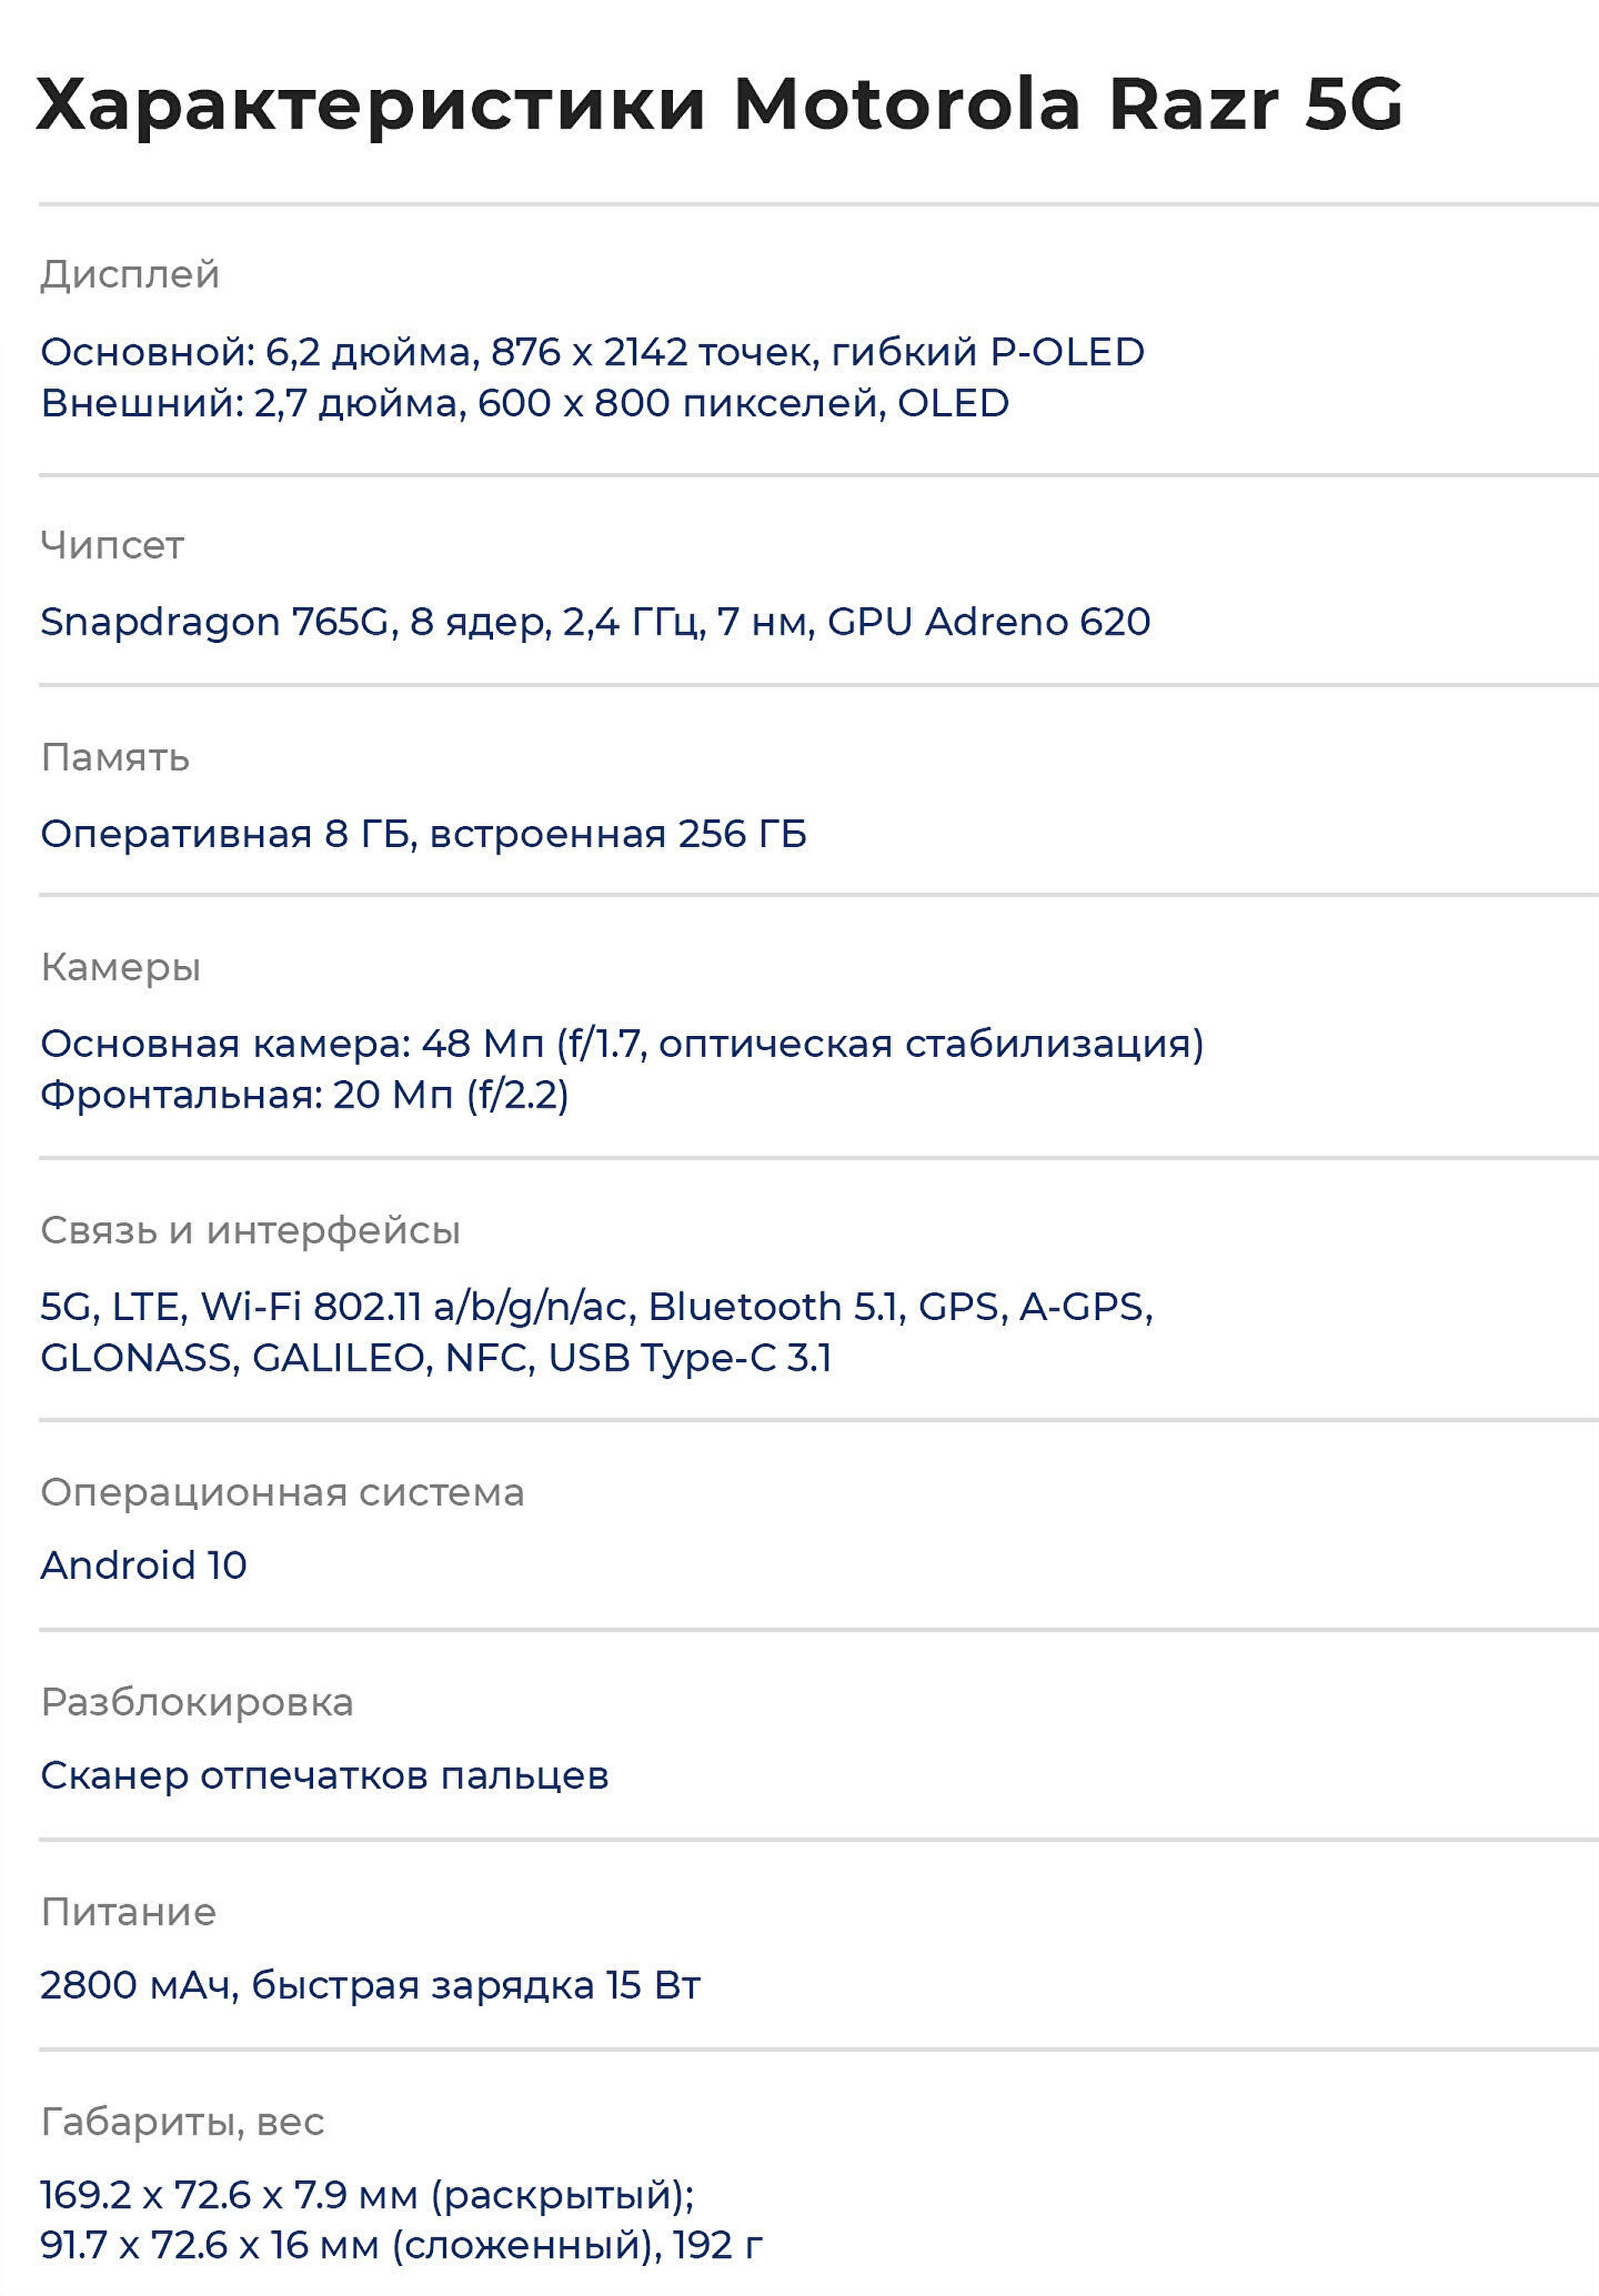Select the Сканер отпечатков пальцев text

point(324,1776)
